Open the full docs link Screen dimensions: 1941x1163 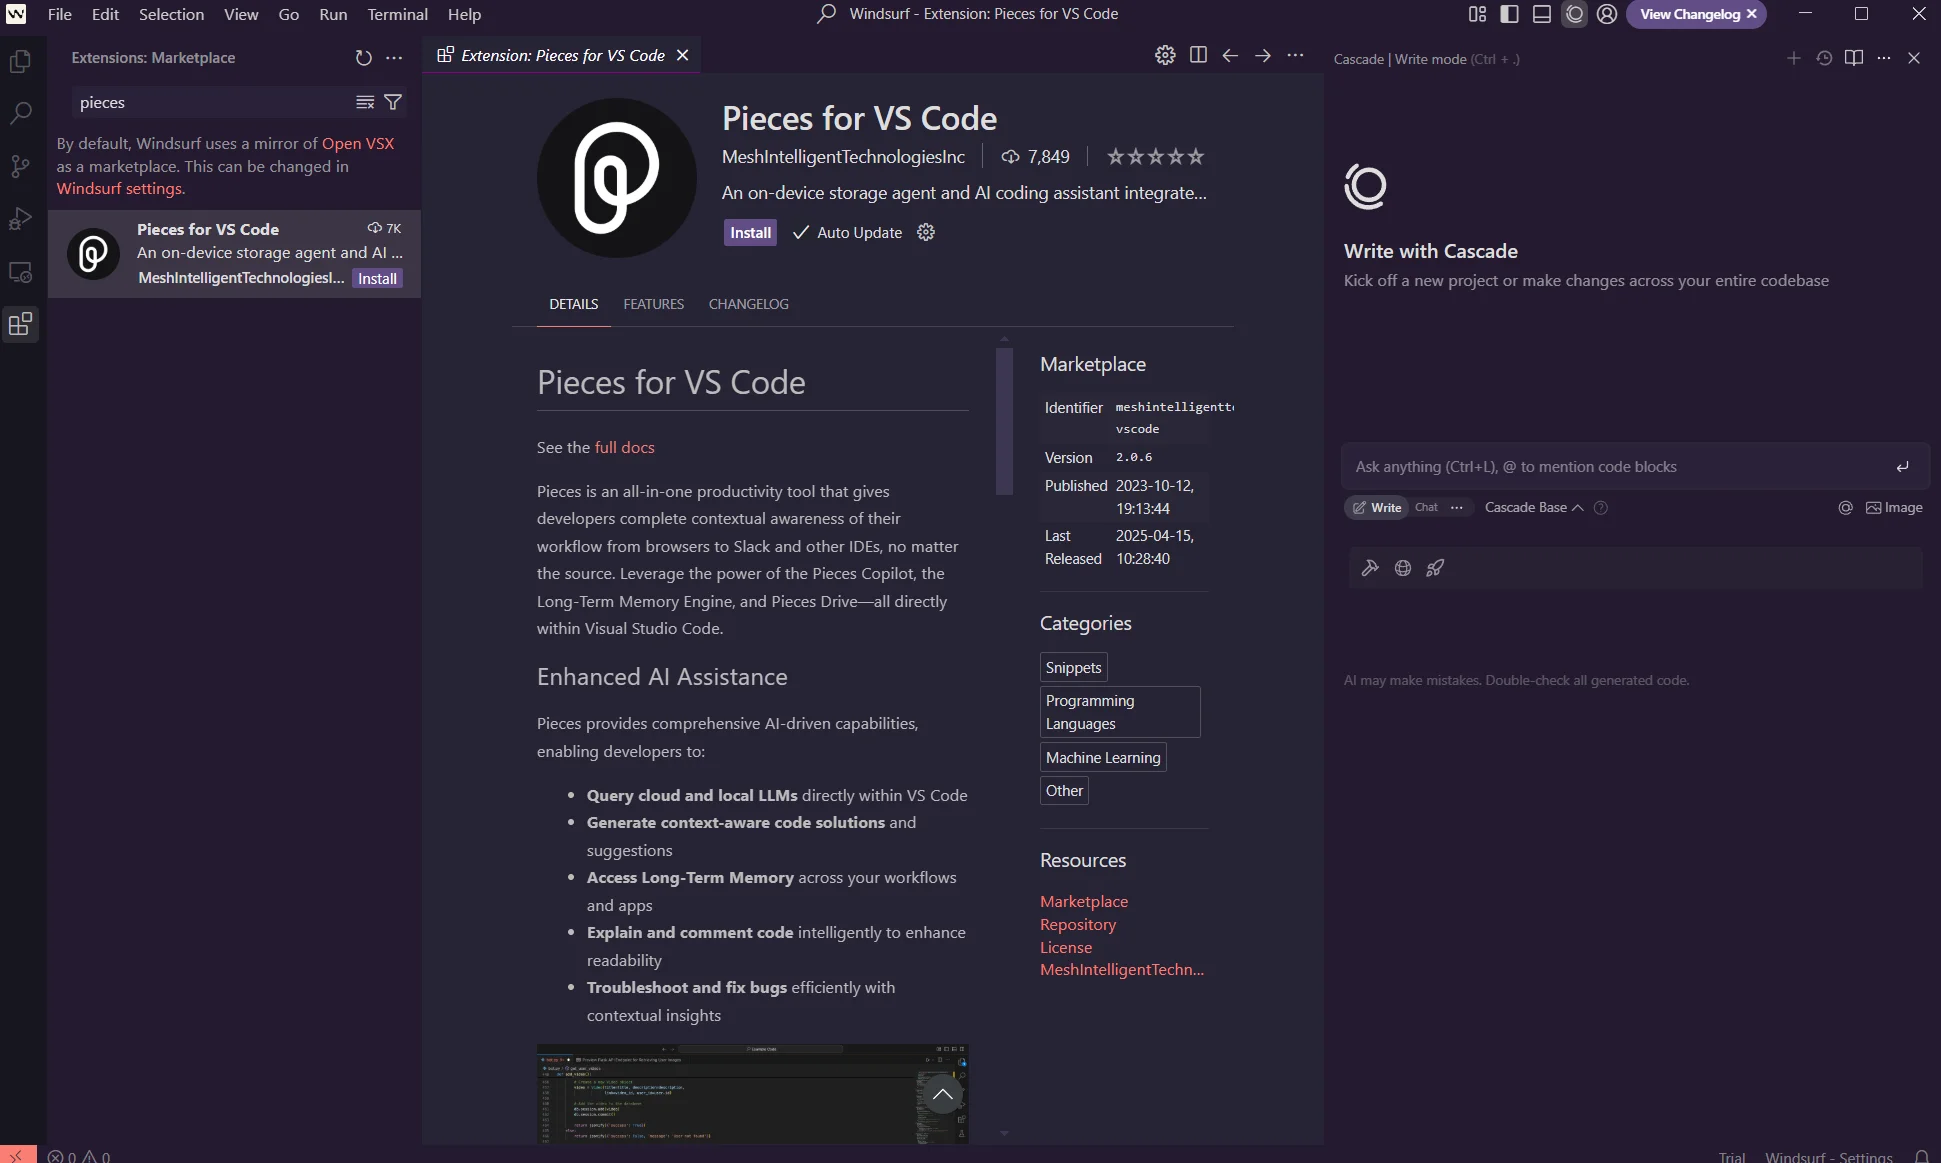coord(624,447)
